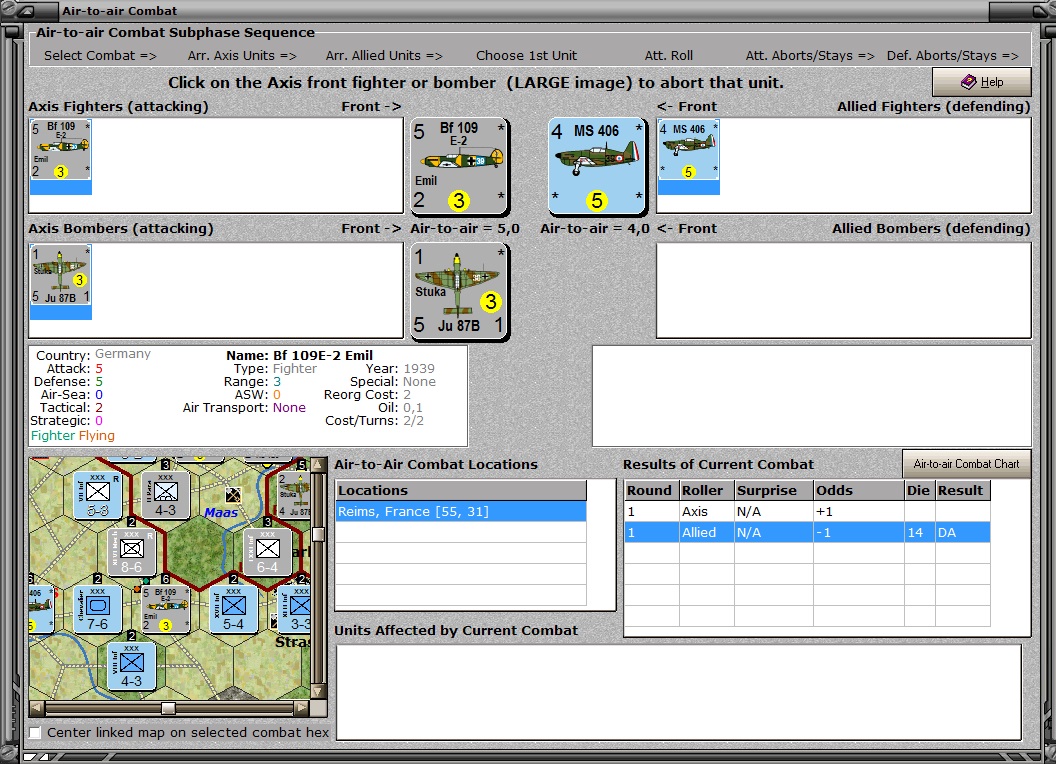Select the round 1 Allied result row
The height and width of the screenshot is (764, 1056).
pos(807,532)
